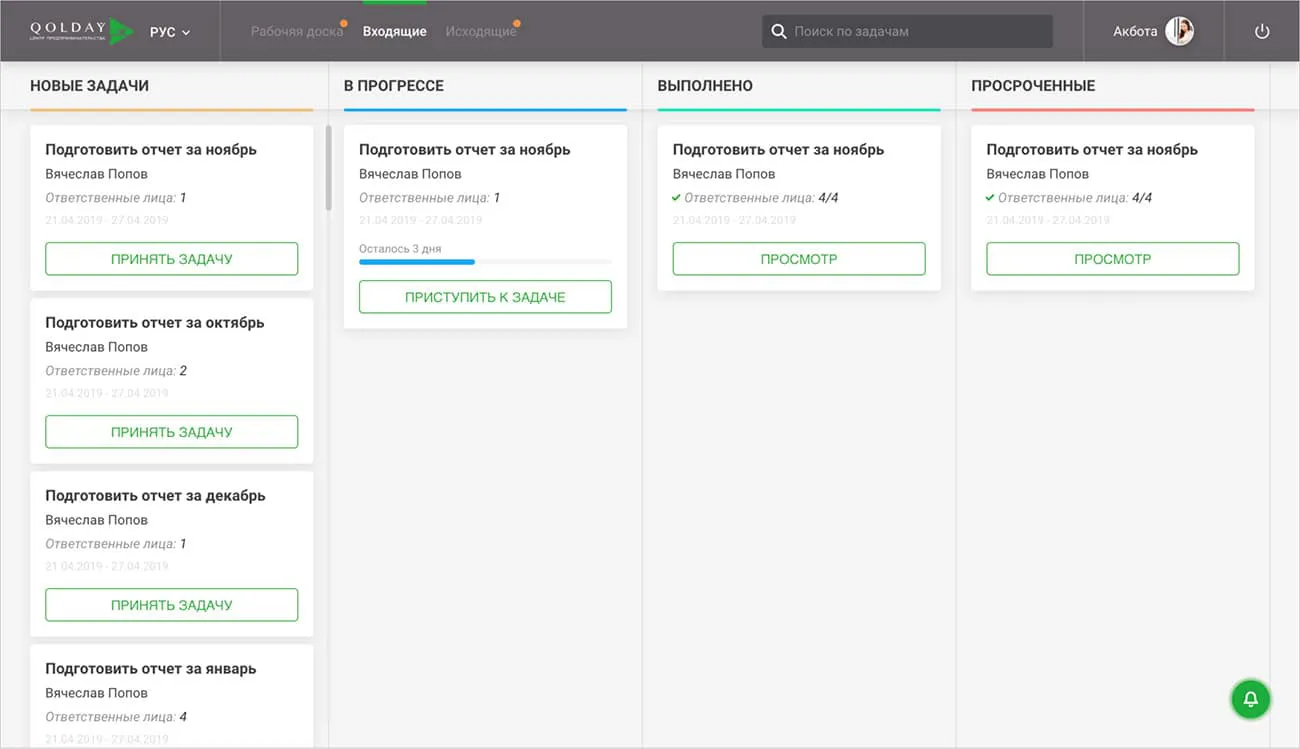This screenshot has width=1300, height=749.
Task: Click green checkmark in overdue task card
Action: point(990,198)
